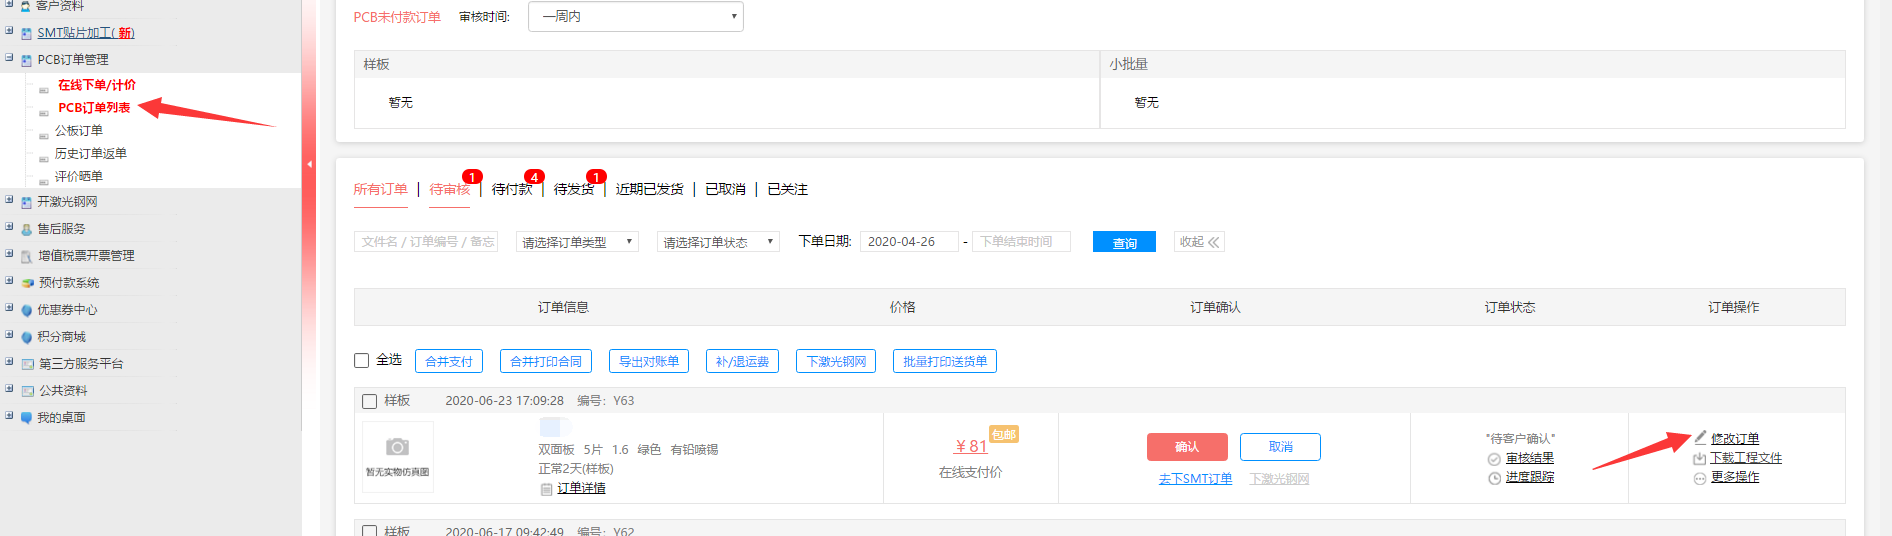Screen dimensions: 1892x536
Task: Switch to the 已取消 tab
Action: point(725,189)
